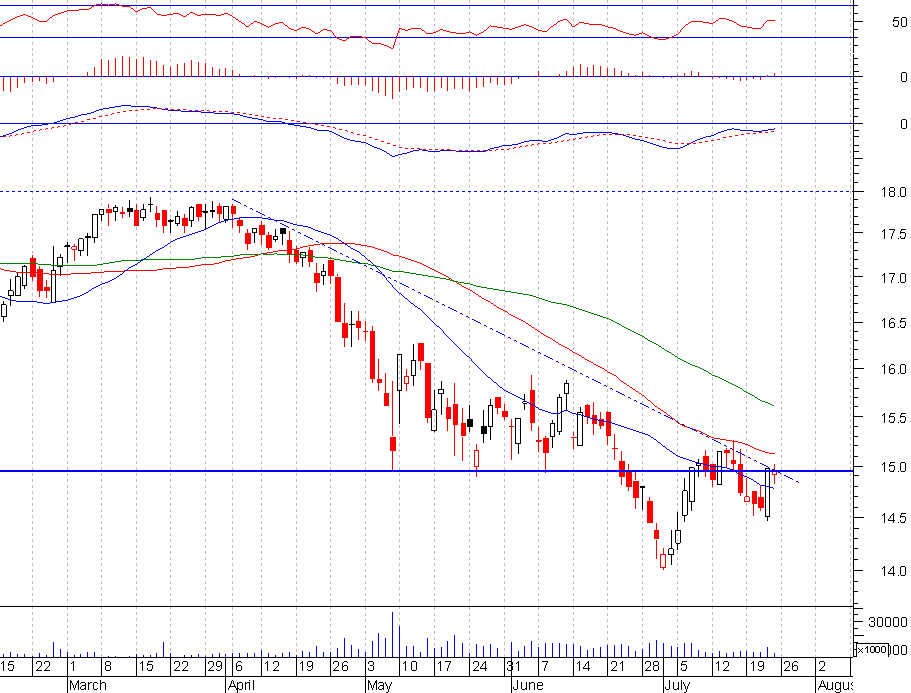Screen dimensions: 911x693
Task: Select the June month label
Action: (x=528, y=685)
